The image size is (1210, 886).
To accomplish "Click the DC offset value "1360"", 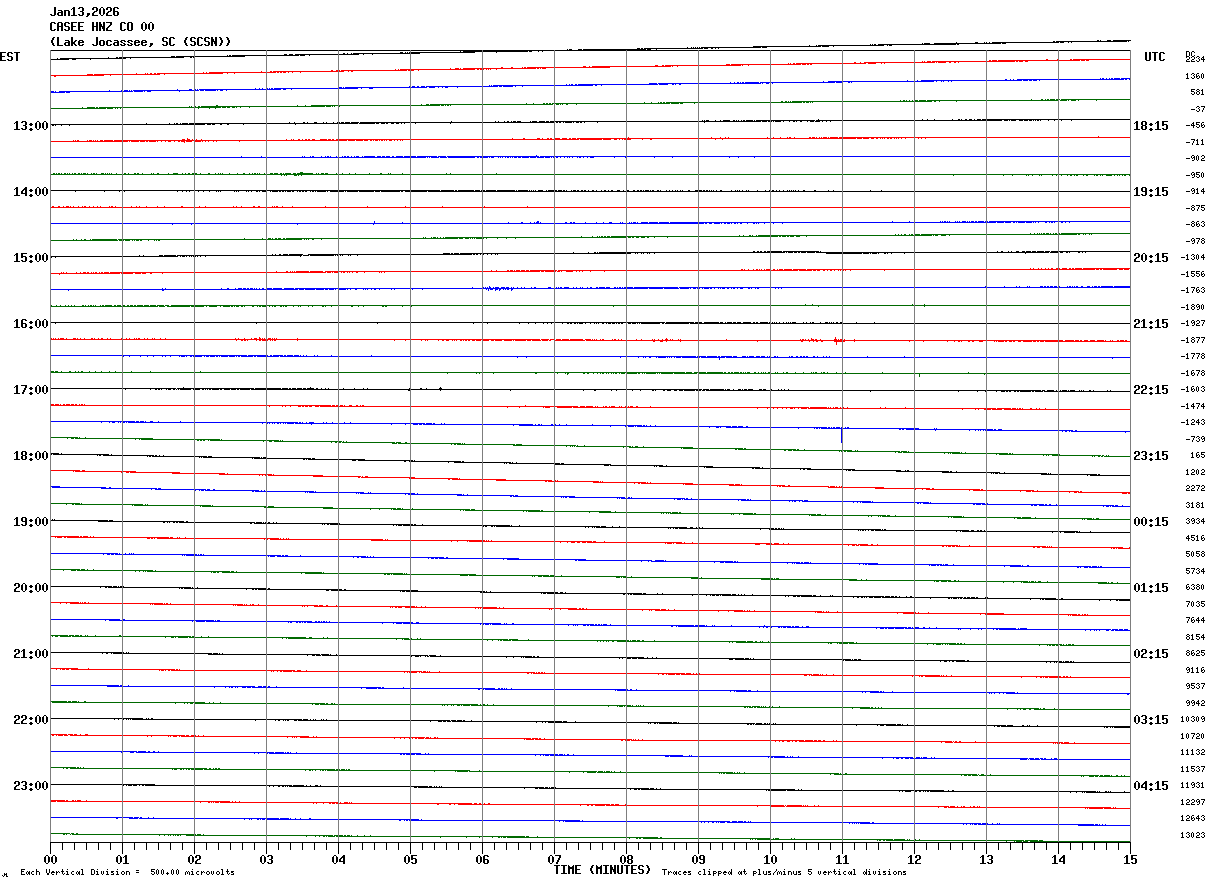I will (x=1195, y=76).
